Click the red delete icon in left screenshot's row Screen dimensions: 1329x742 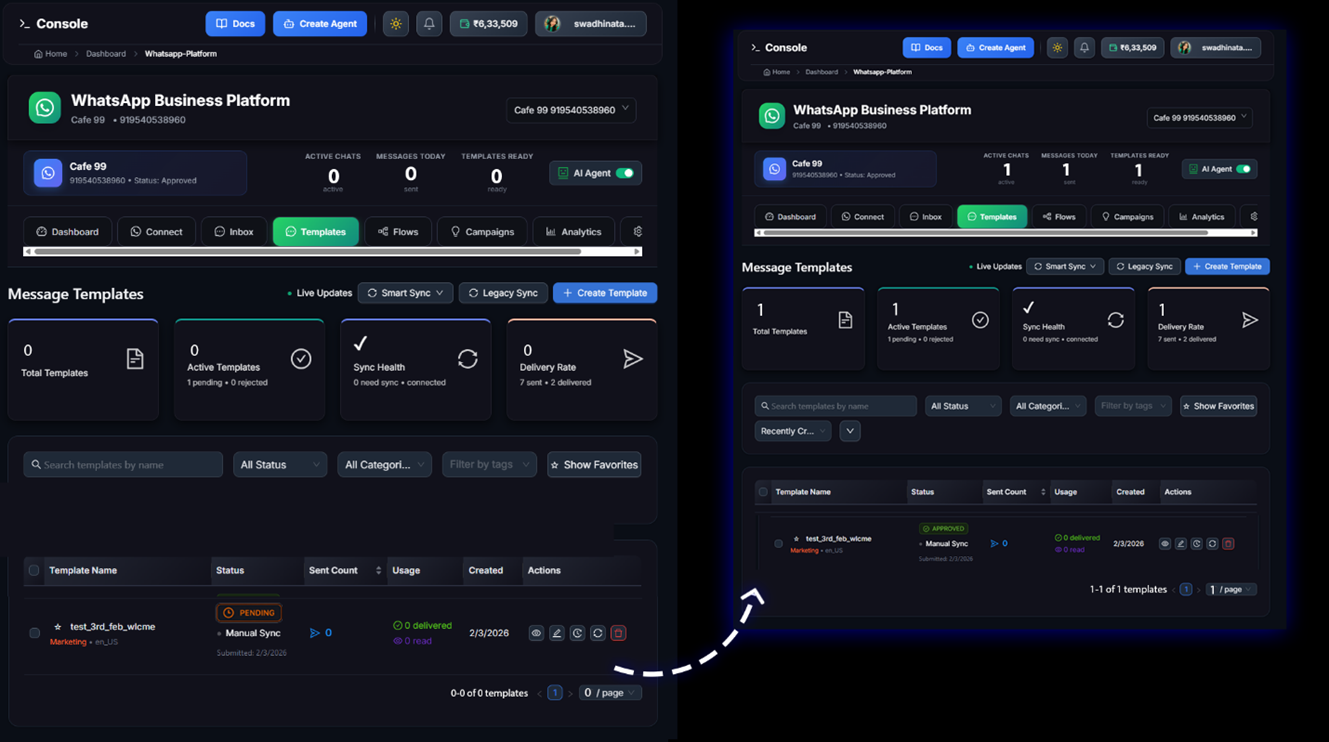618,633
